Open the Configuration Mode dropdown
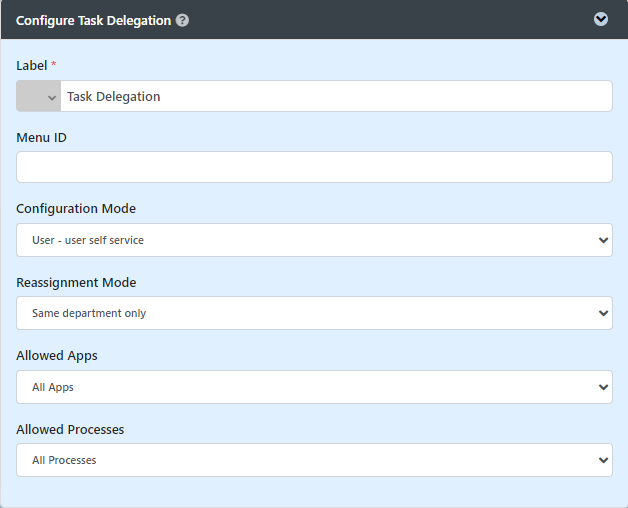 [x=314, y=240]
